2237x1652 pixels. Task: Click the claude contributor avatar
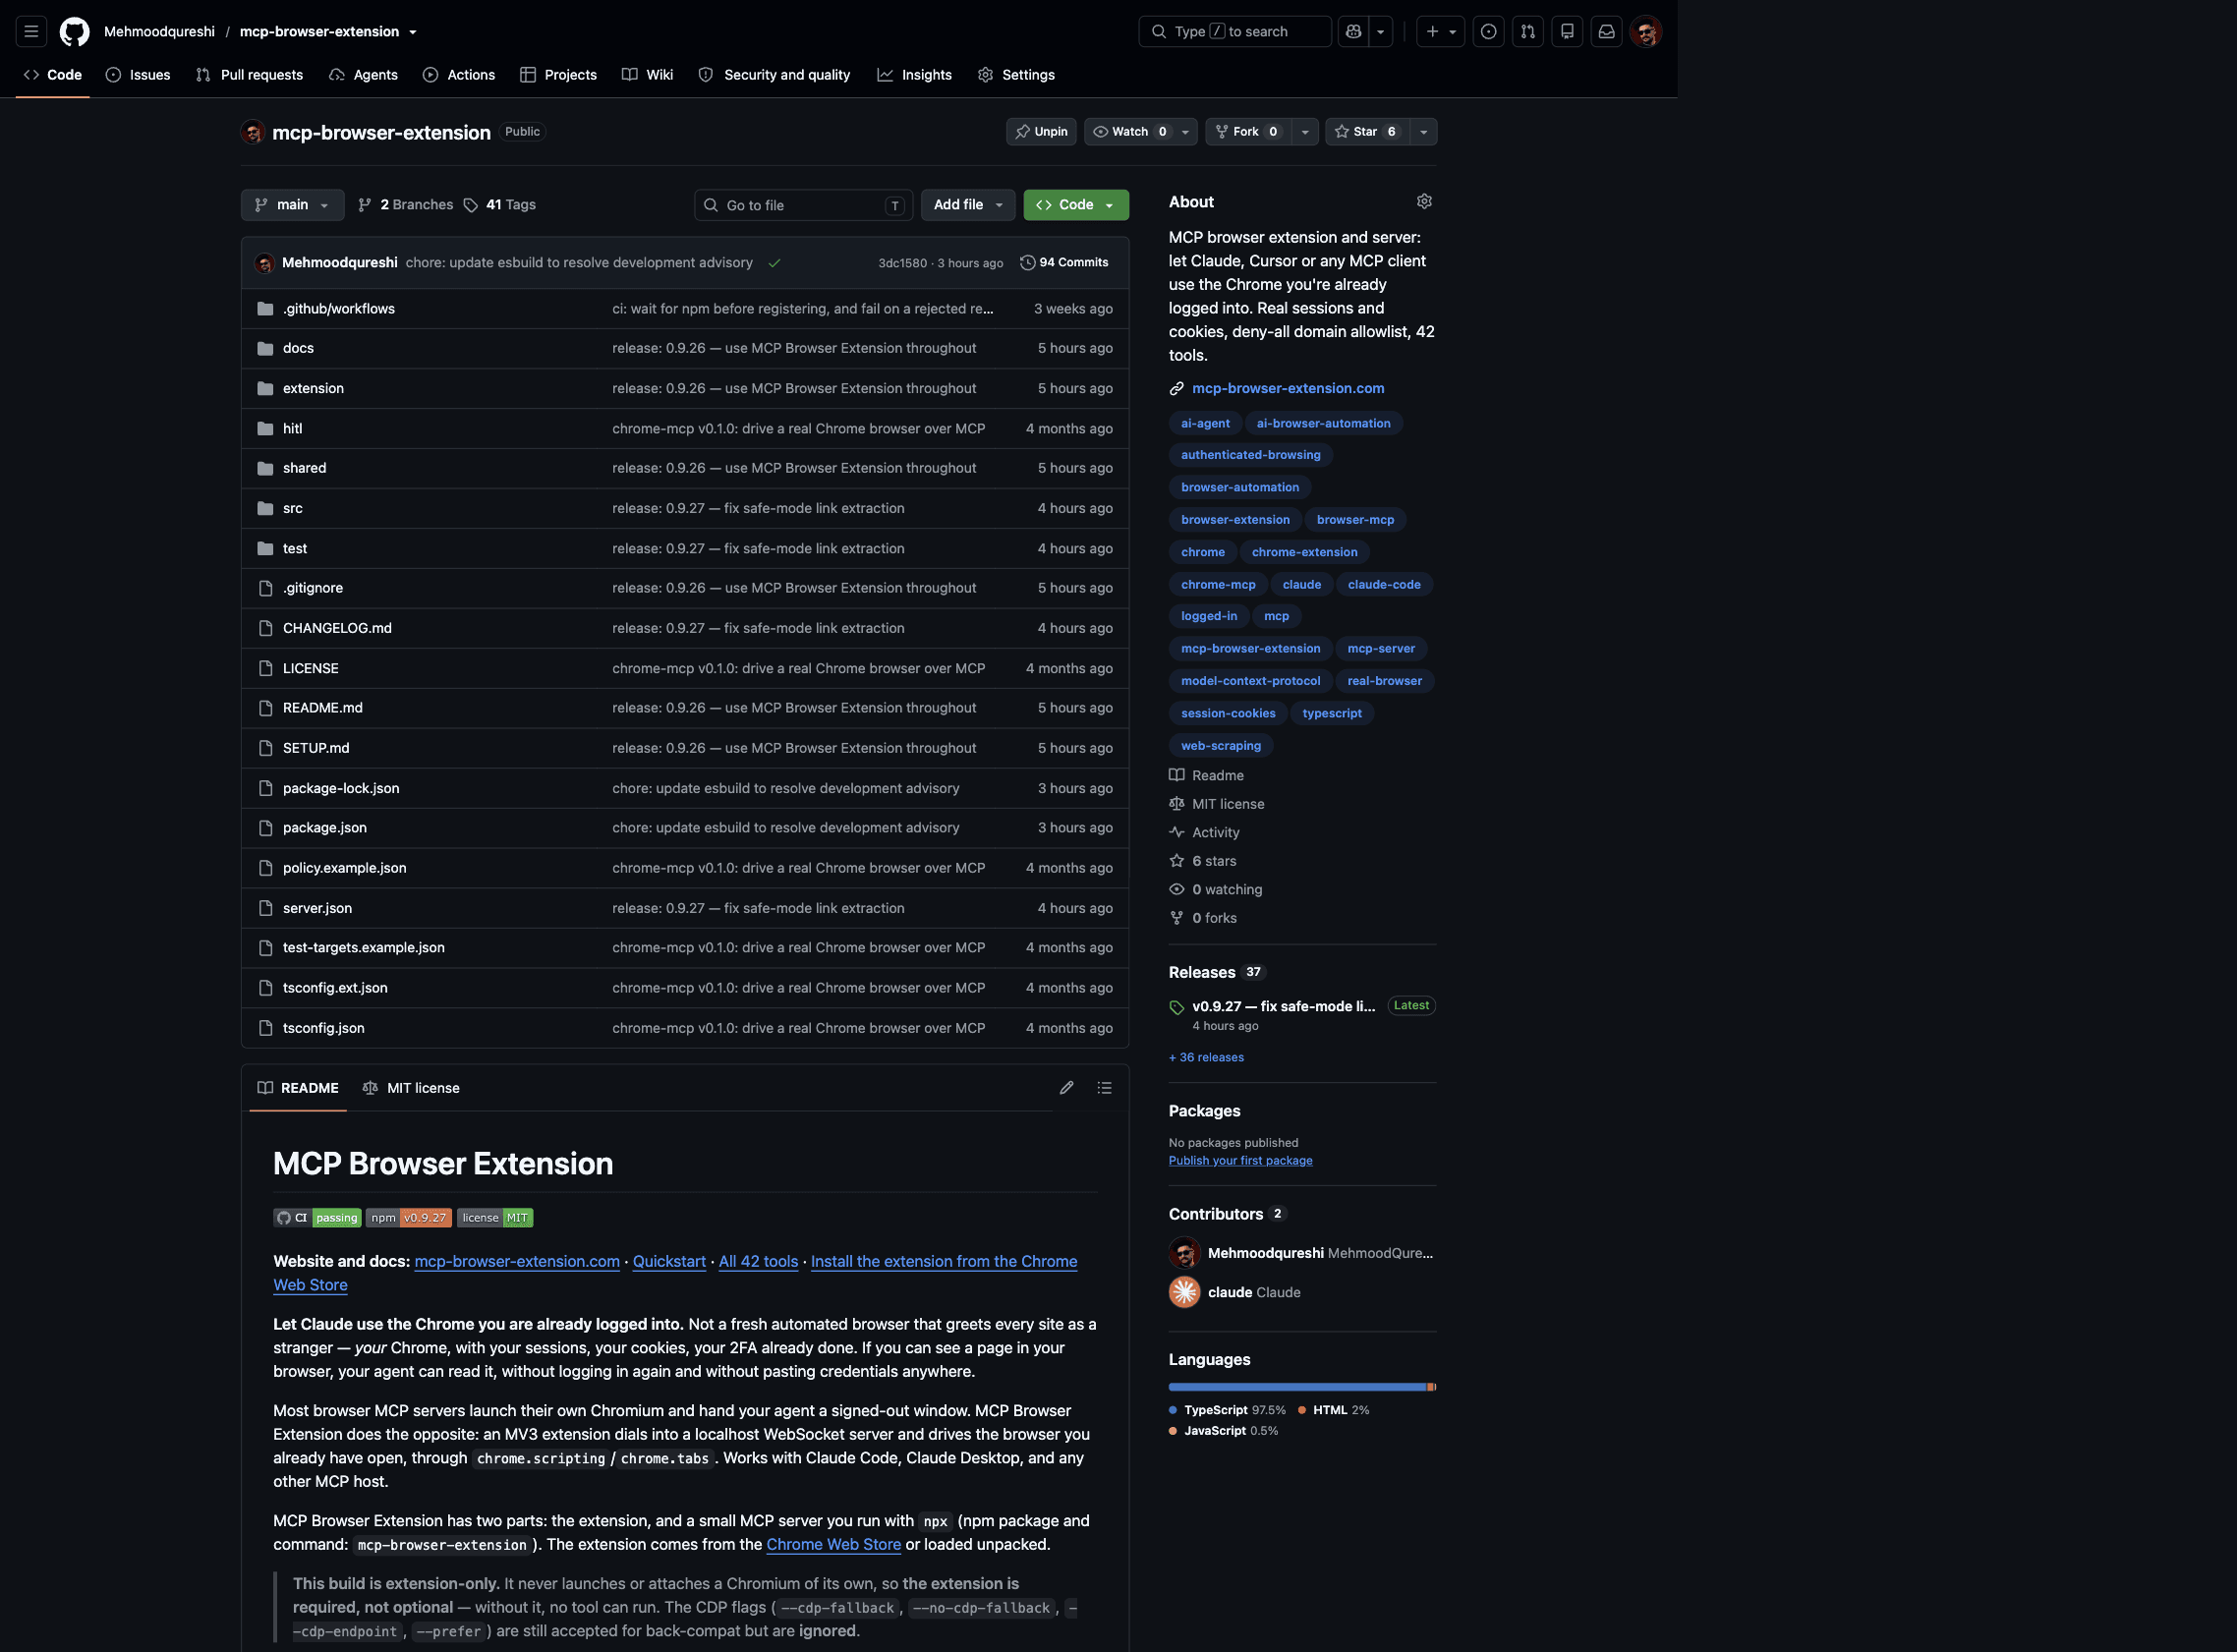1184,1292
